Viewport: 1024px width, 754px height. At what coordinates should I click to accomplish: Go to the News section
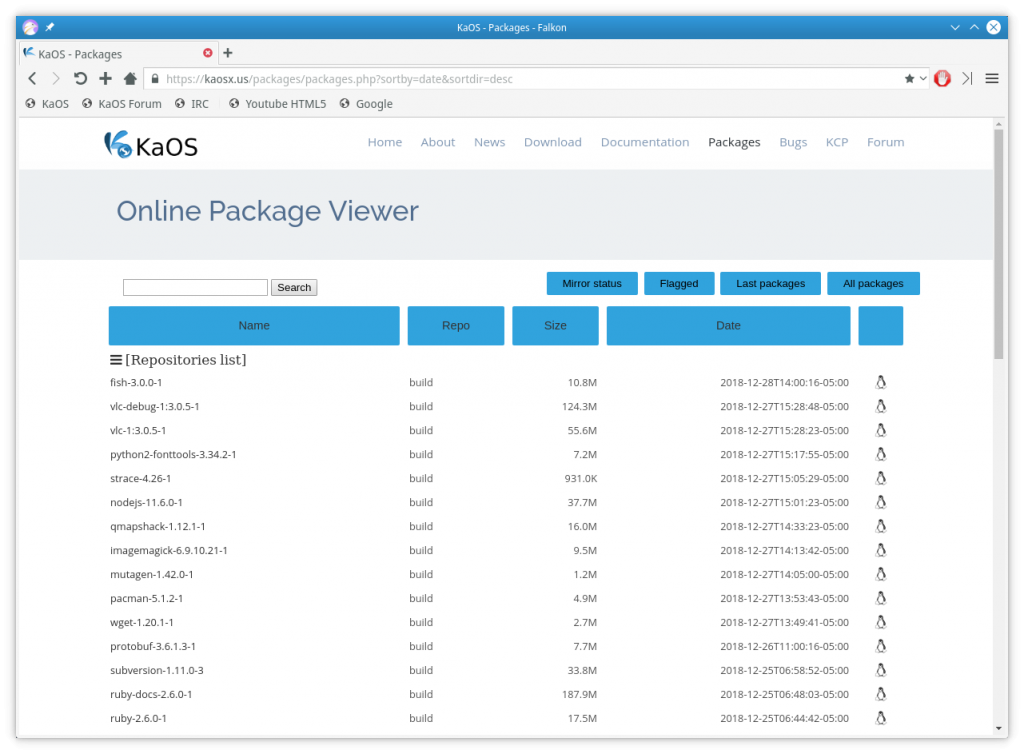tap(489, 142)
